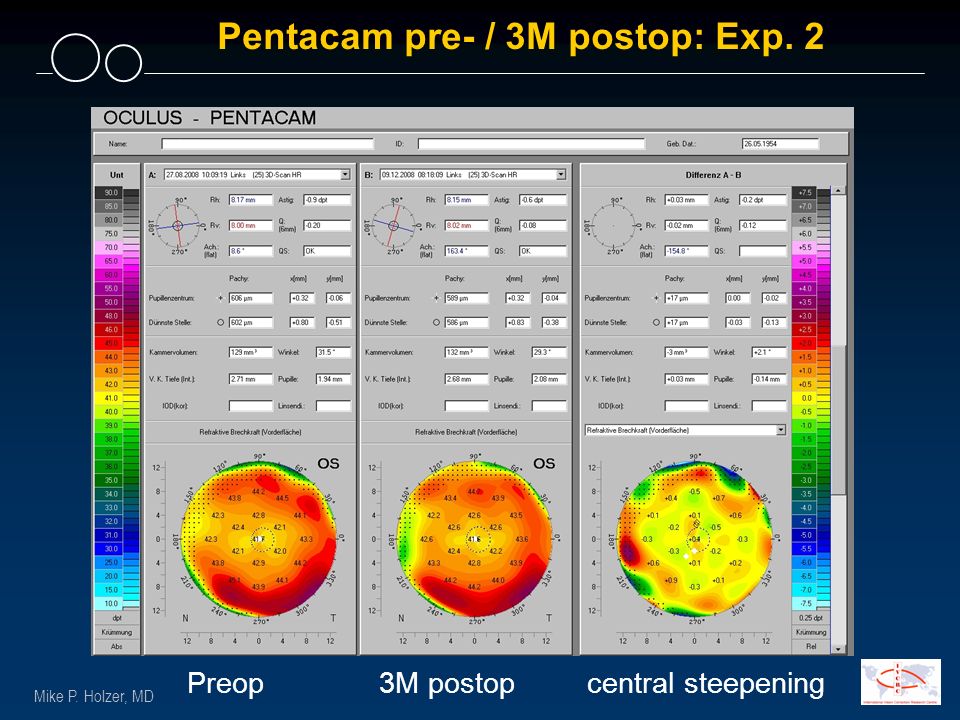Click the 3M postop refractive power map
960x720 pixels.
[475, 539]
